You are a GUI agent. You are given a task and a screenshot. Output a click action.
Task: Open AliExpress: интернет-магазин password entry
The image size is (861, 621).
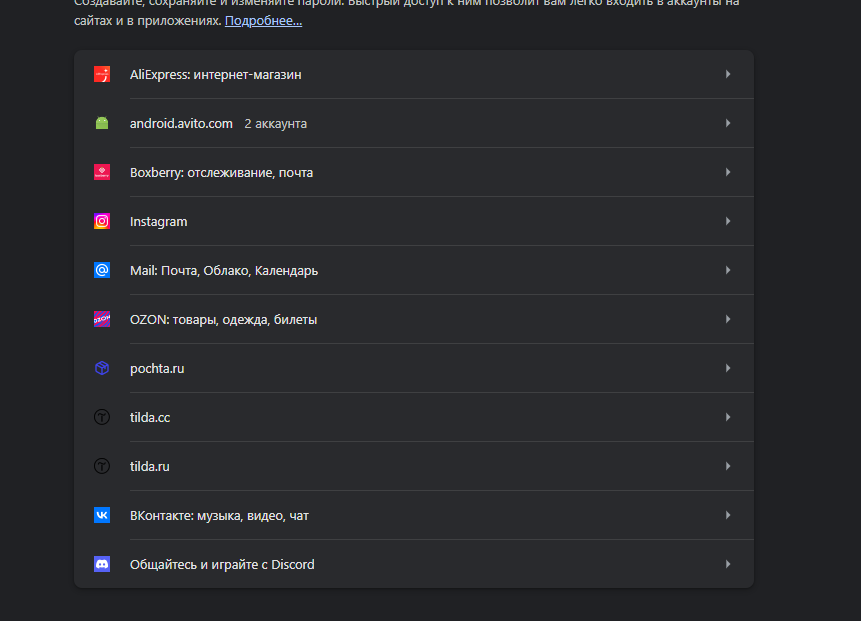tap(413, 74)
